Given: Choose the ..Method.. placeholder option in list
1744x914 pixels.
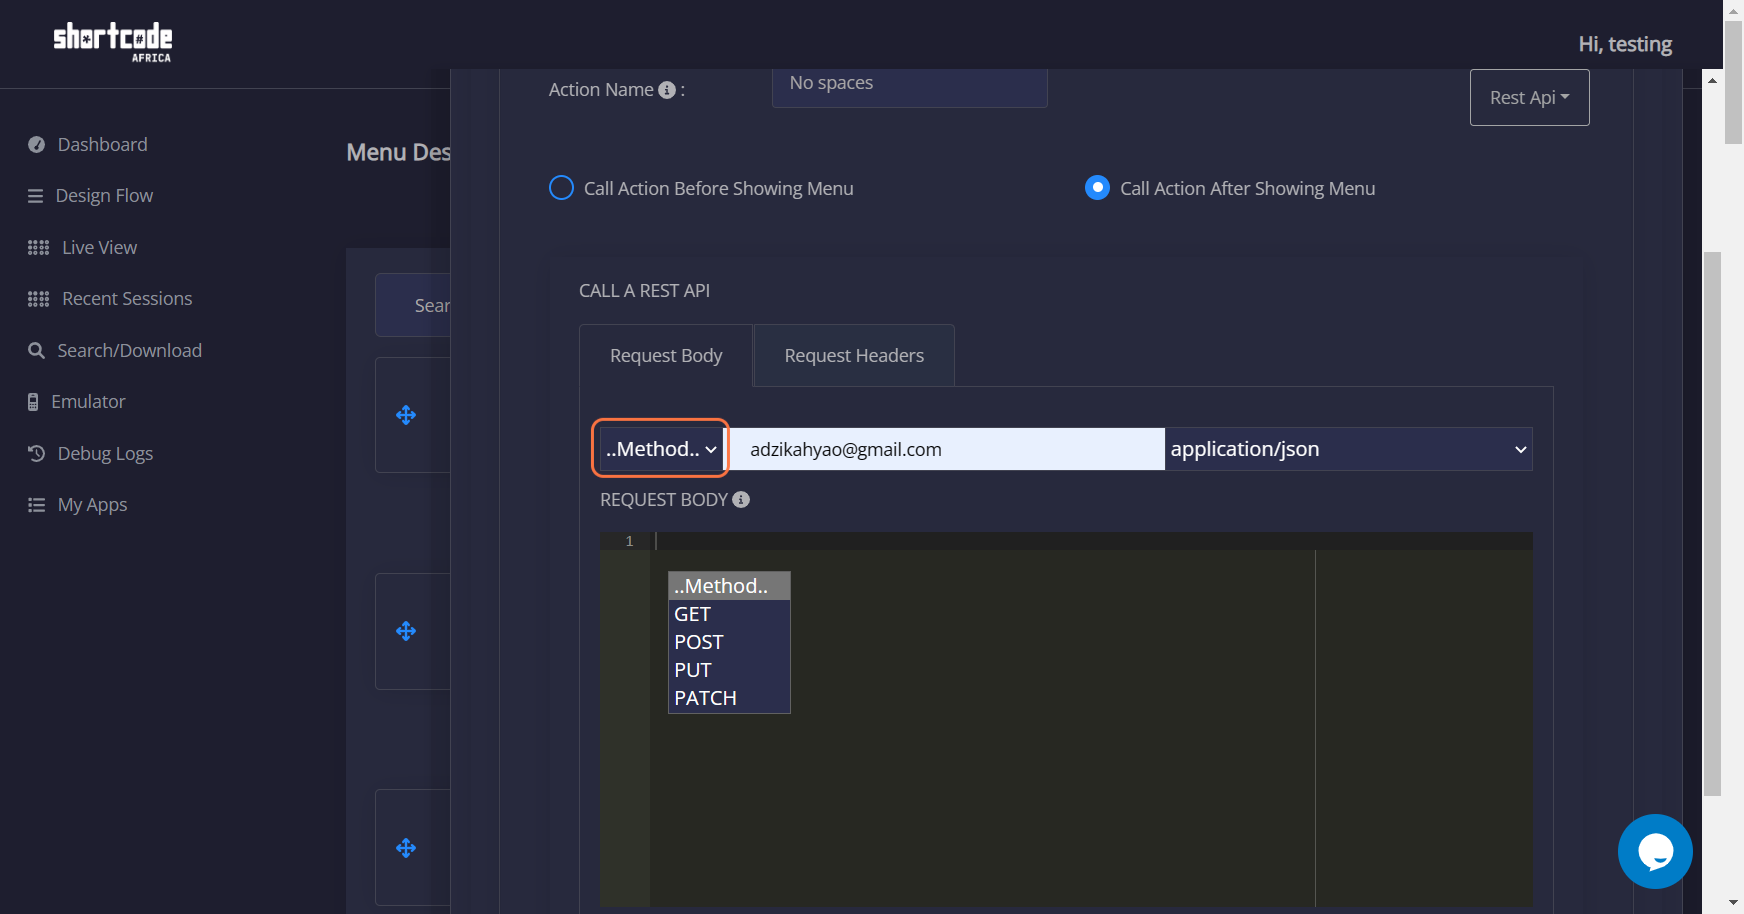Looking at the screenshot, I should [x=729, y=586].
